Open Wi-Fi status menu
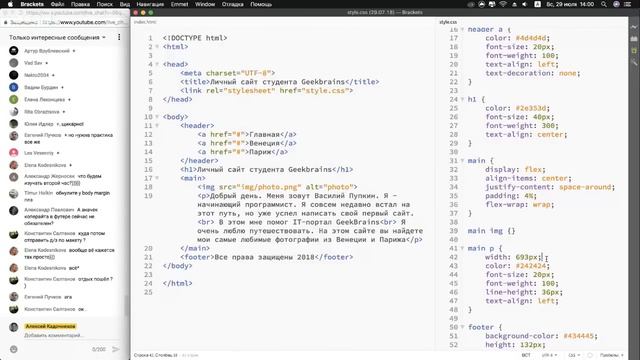 (503, 4)
